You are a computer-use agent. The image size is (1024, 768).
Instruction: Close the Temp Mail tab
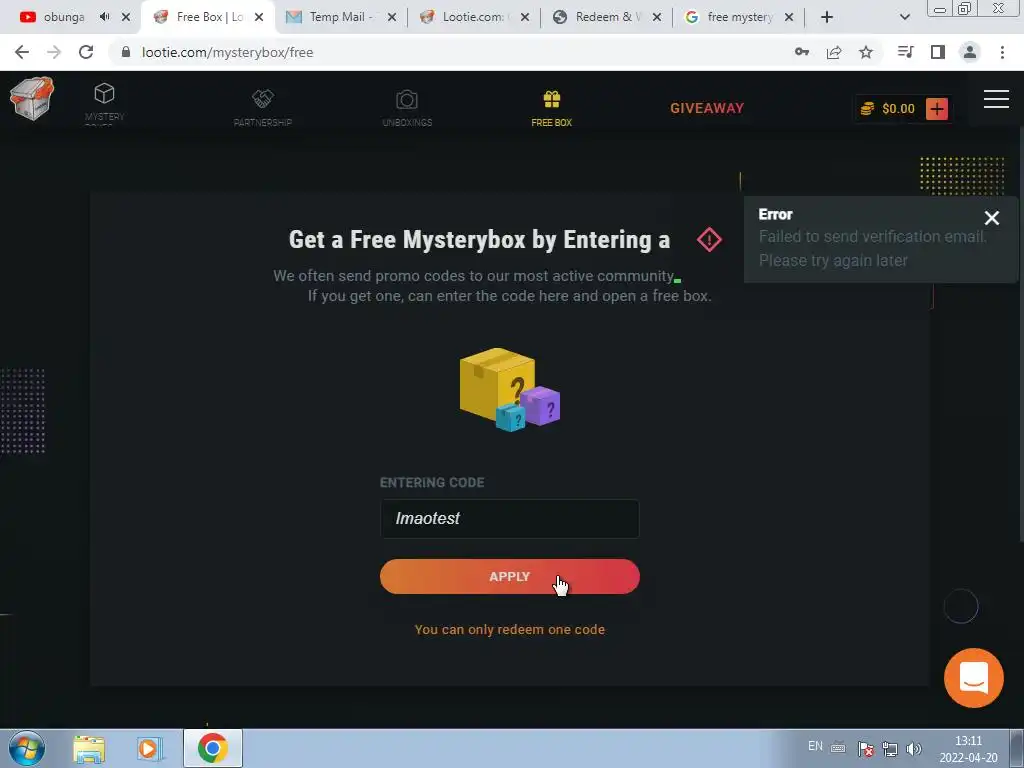coord(392,17)
